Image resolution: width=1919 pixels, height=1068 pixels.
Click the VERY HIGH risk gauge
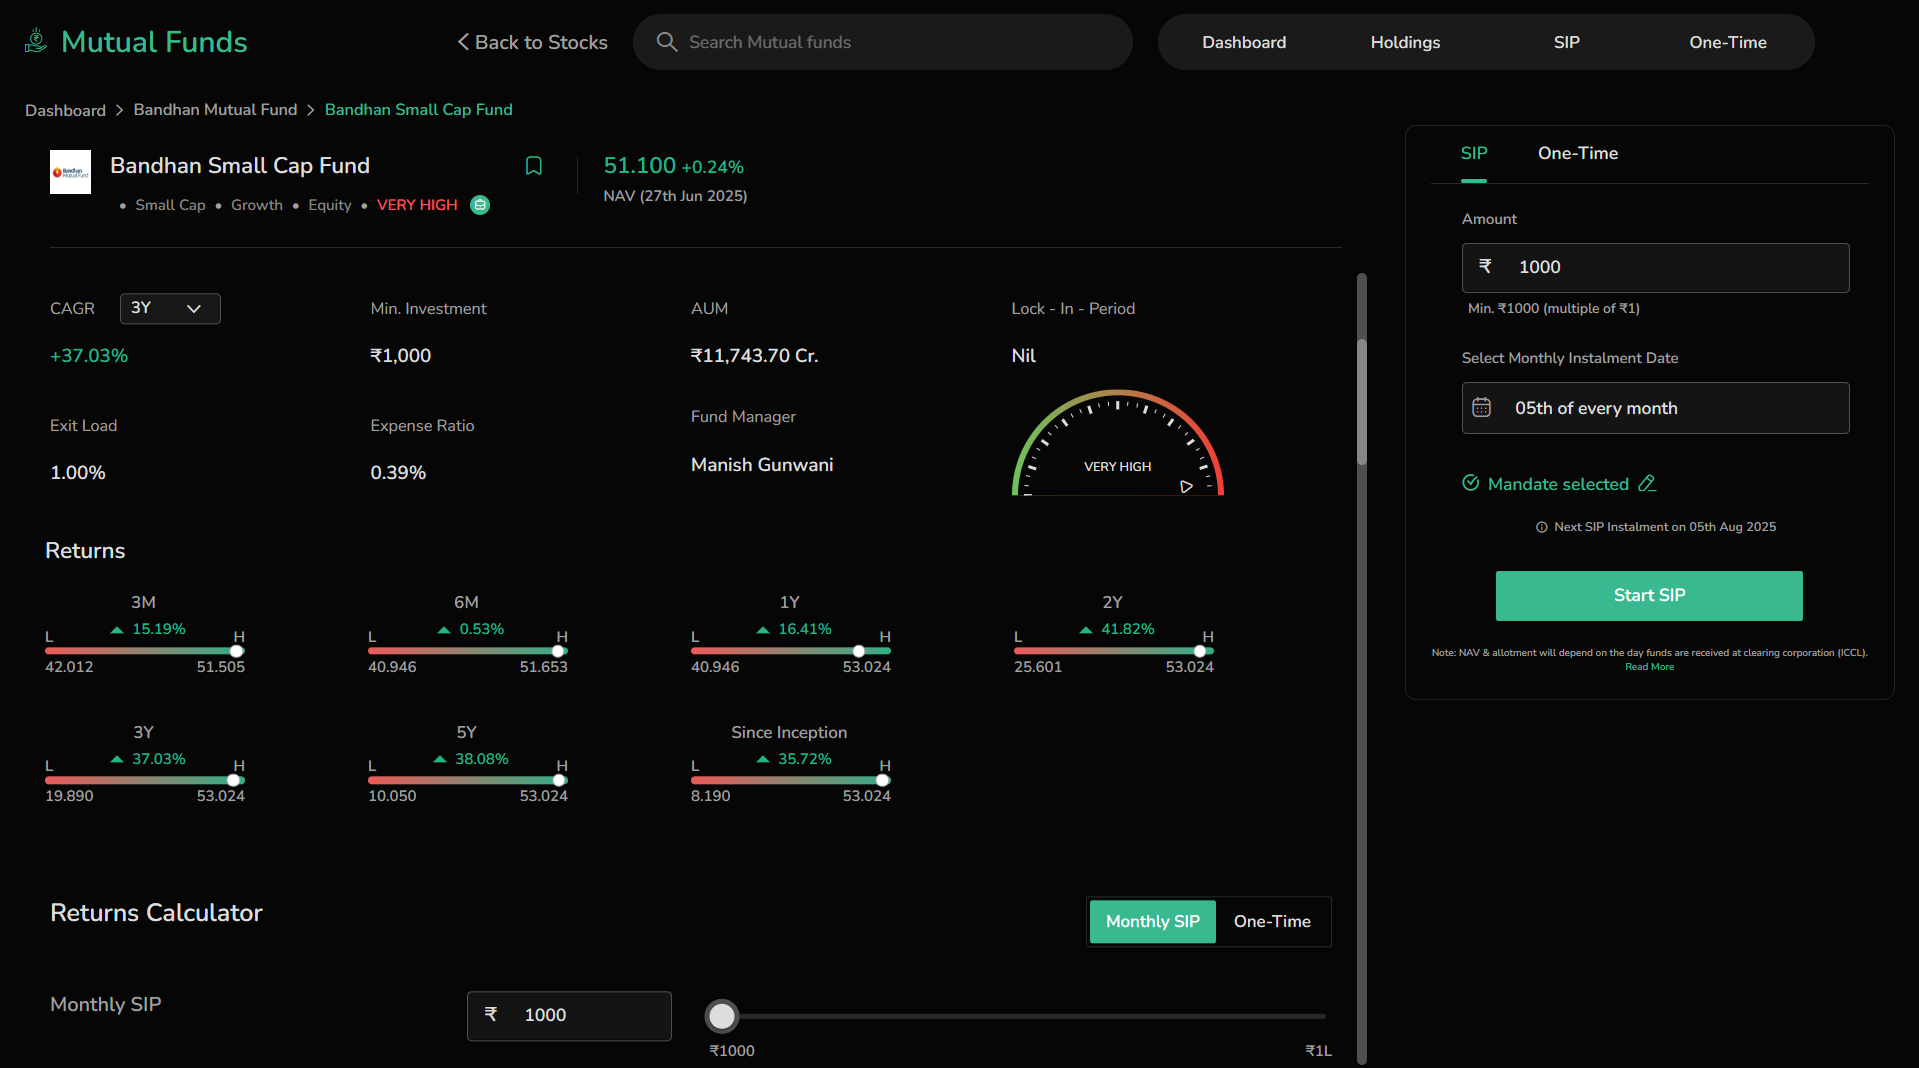point(1117,443)
